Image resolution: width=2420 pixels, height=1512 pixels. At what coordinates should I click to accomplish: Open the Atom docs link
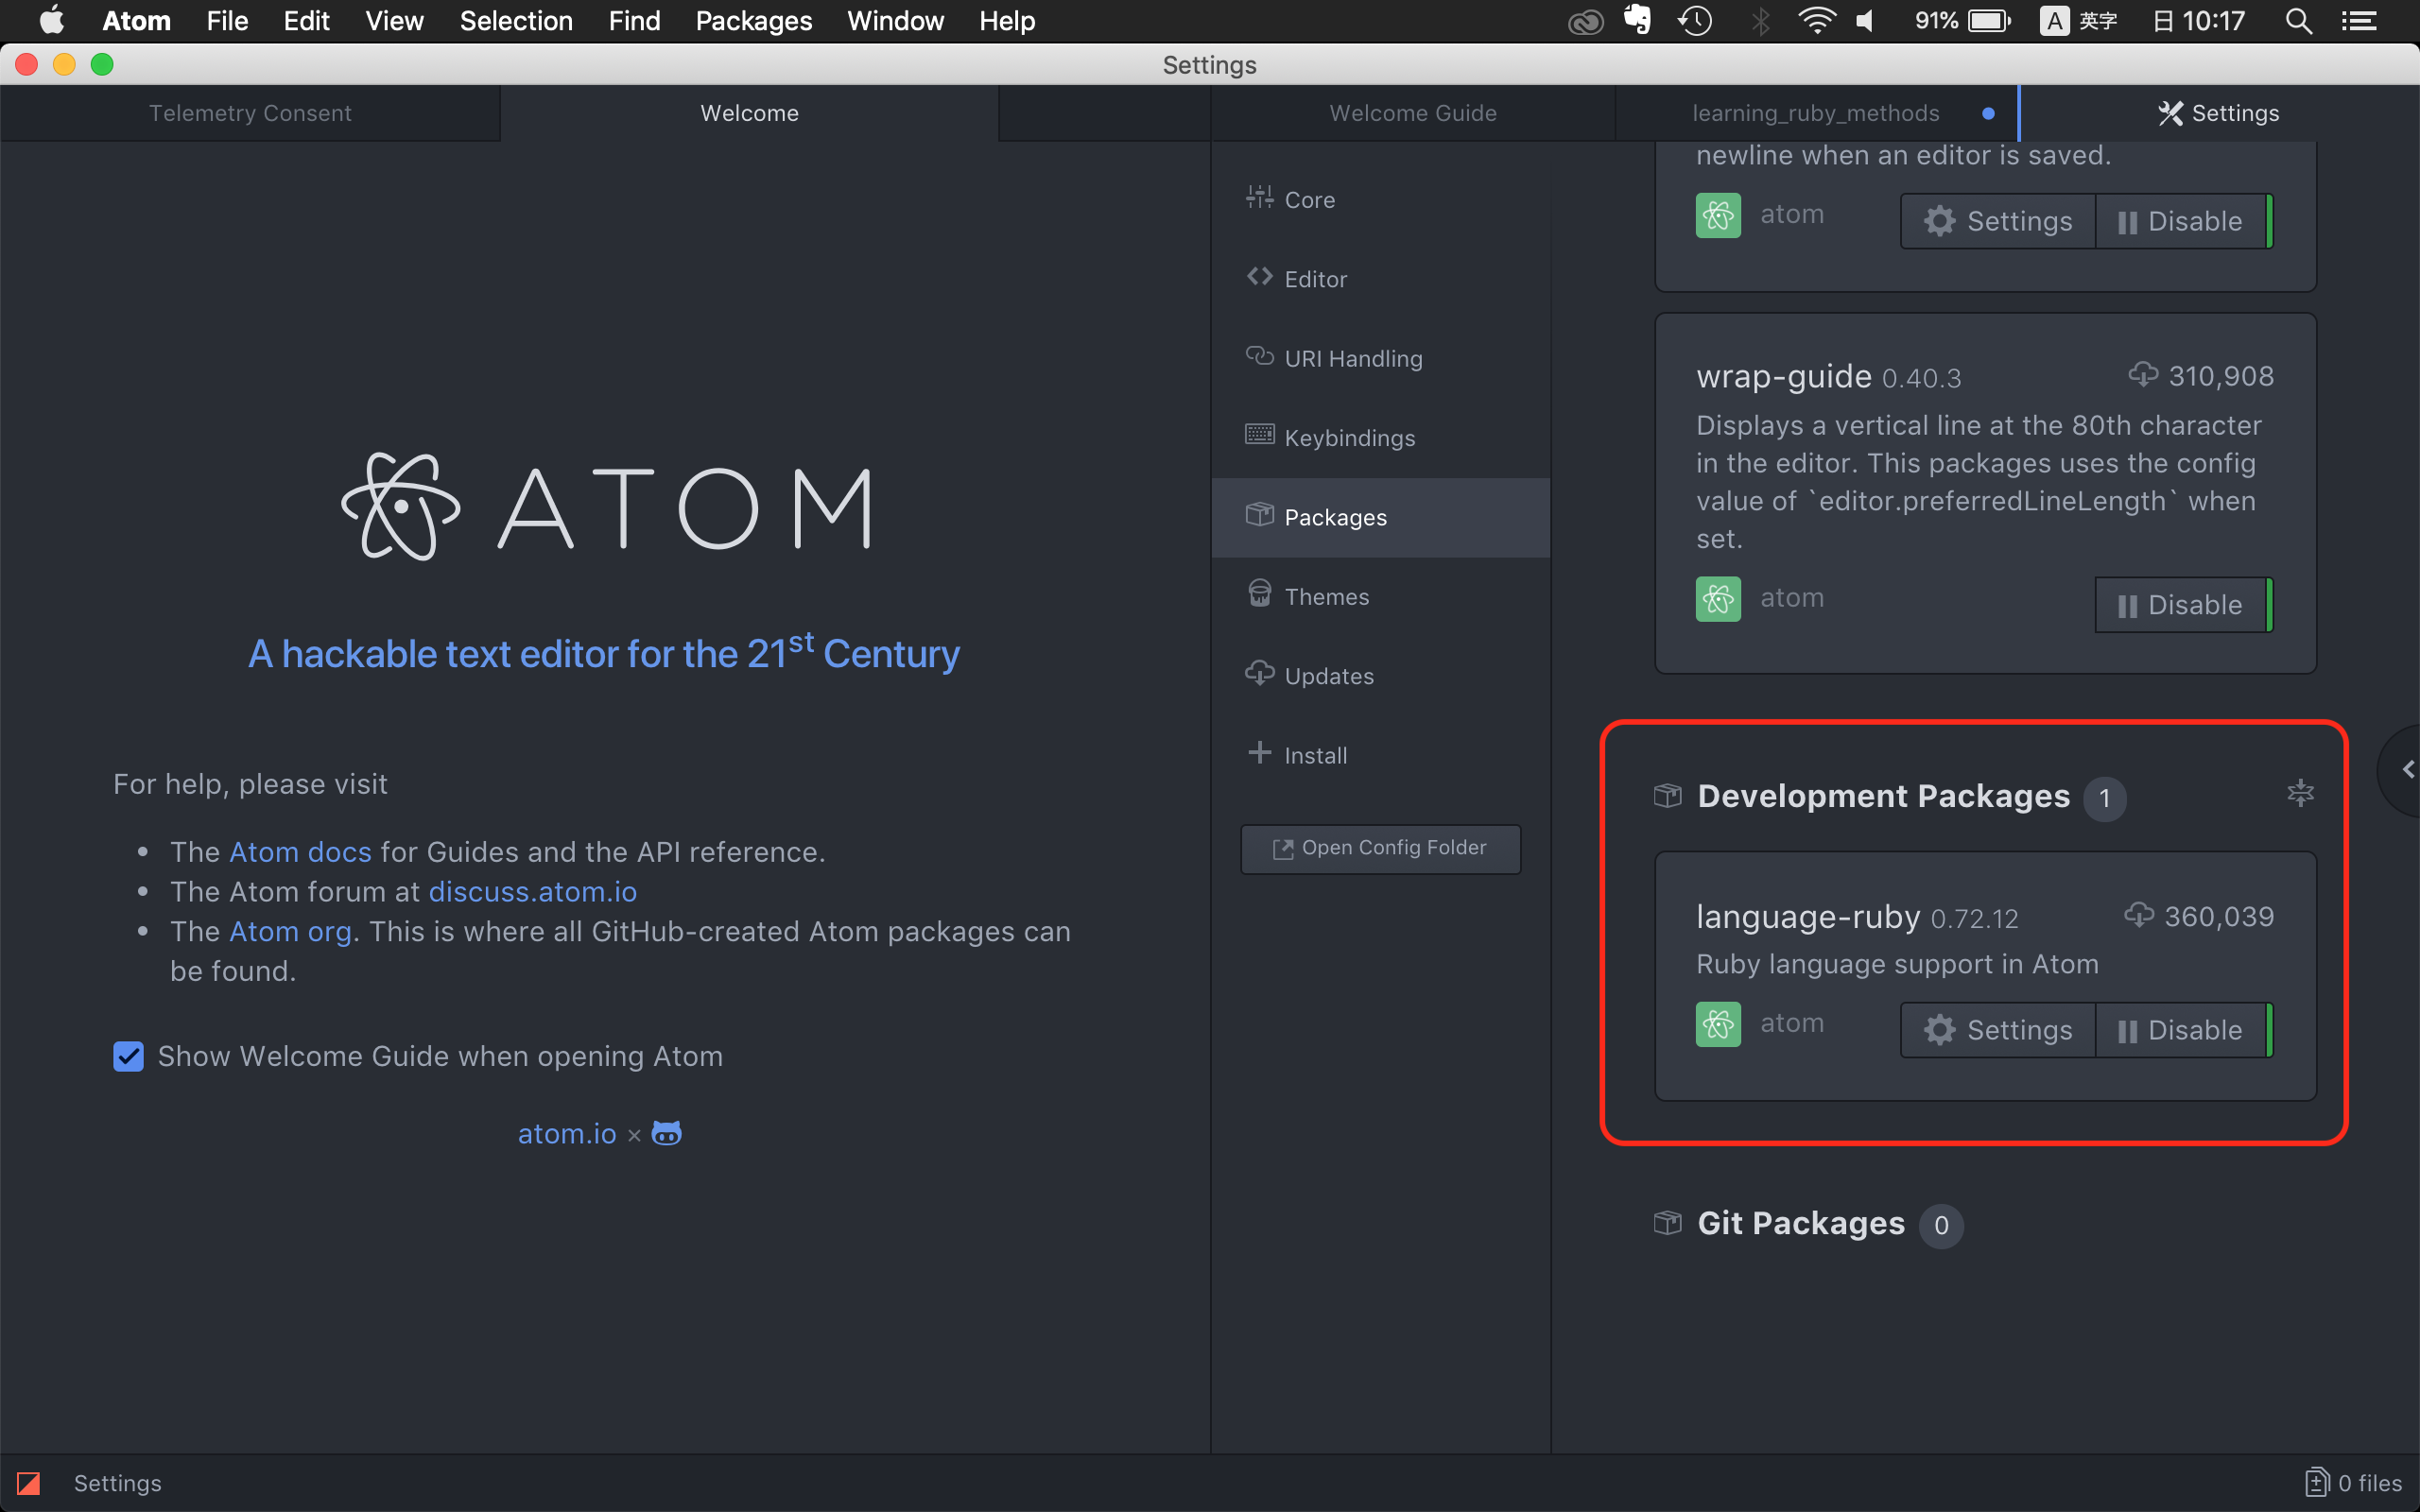coord(300,852)
